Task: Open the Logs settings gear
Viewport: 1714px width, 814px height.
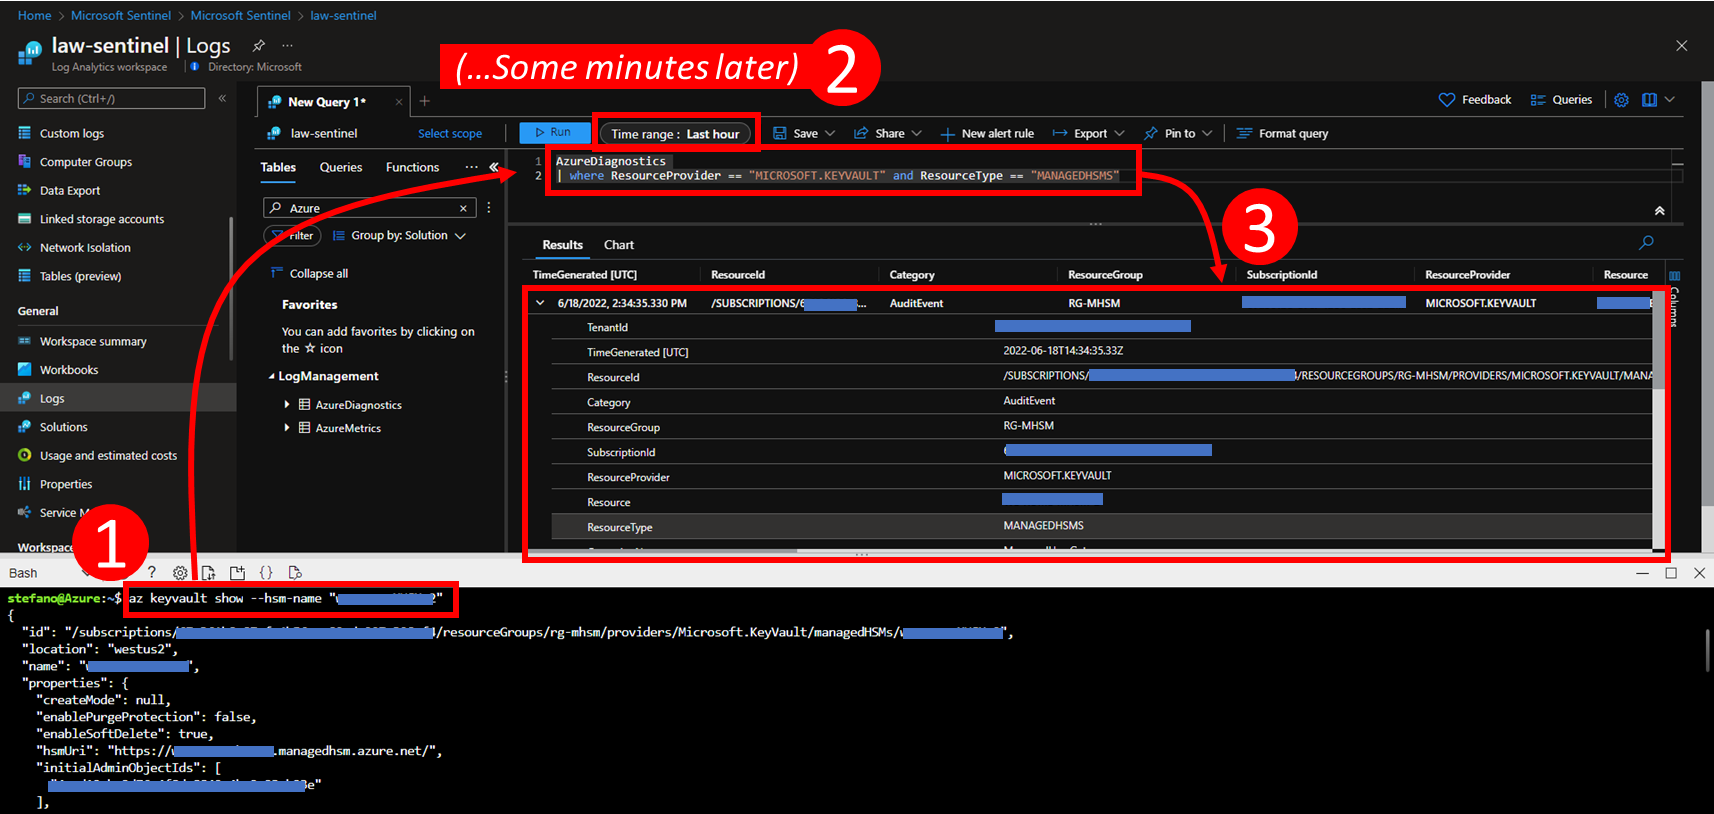Action: 1621,100
